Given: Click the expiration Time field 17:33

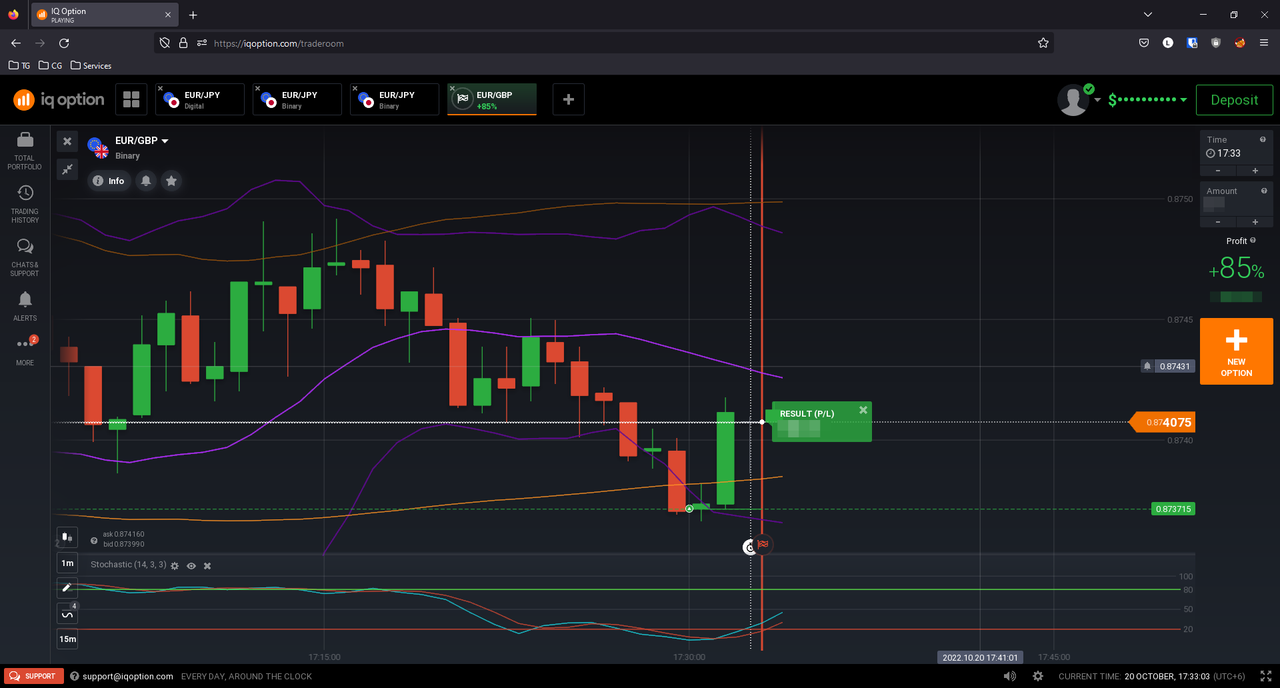Looking at the screenshot, I should (x=1236, y=154).
